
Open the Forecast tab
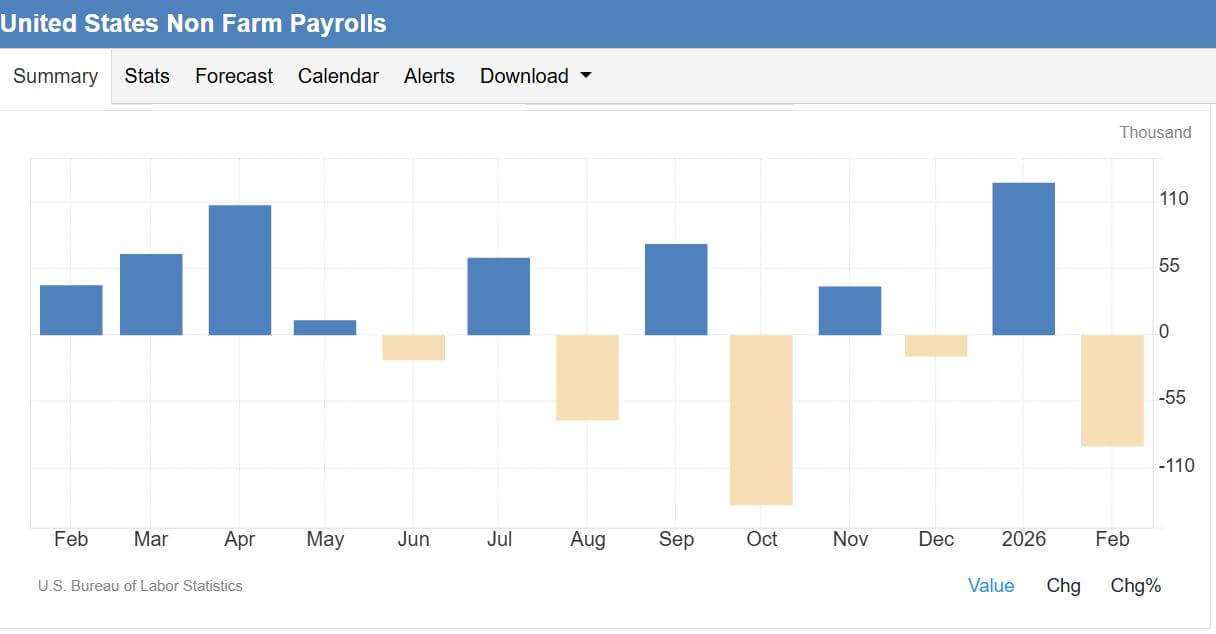(234, 77)
